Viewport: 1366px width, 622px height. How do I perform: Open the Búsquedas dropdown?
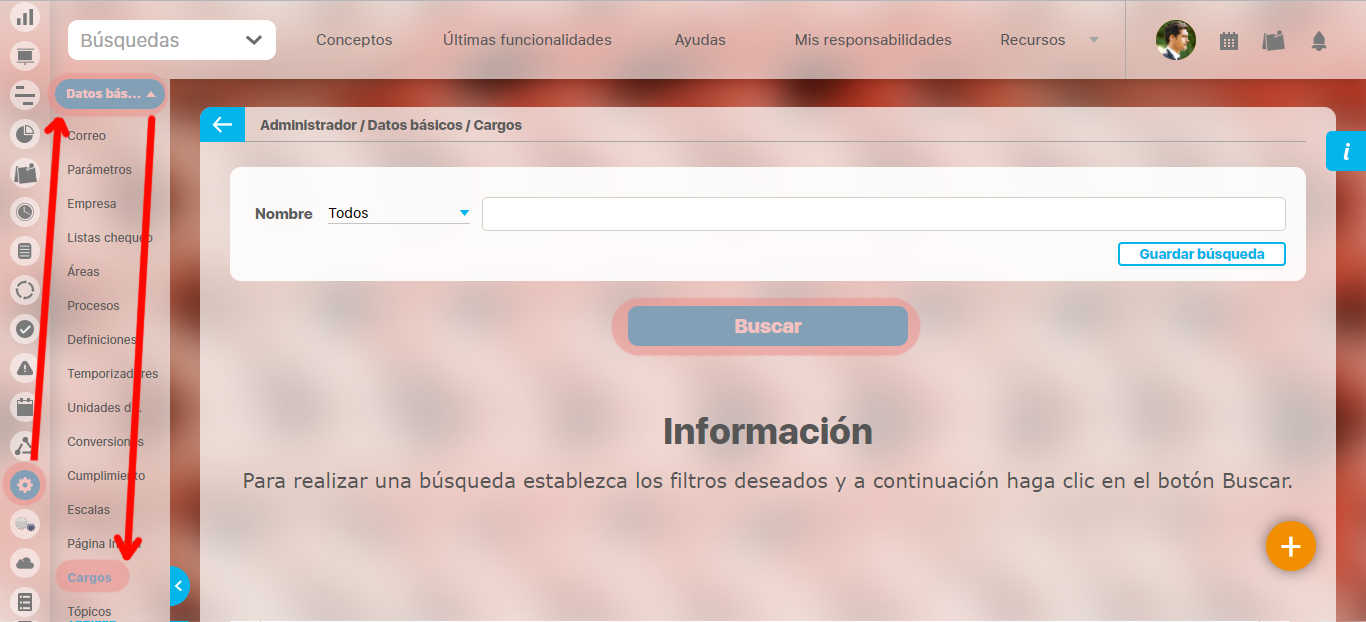(172, 40)
